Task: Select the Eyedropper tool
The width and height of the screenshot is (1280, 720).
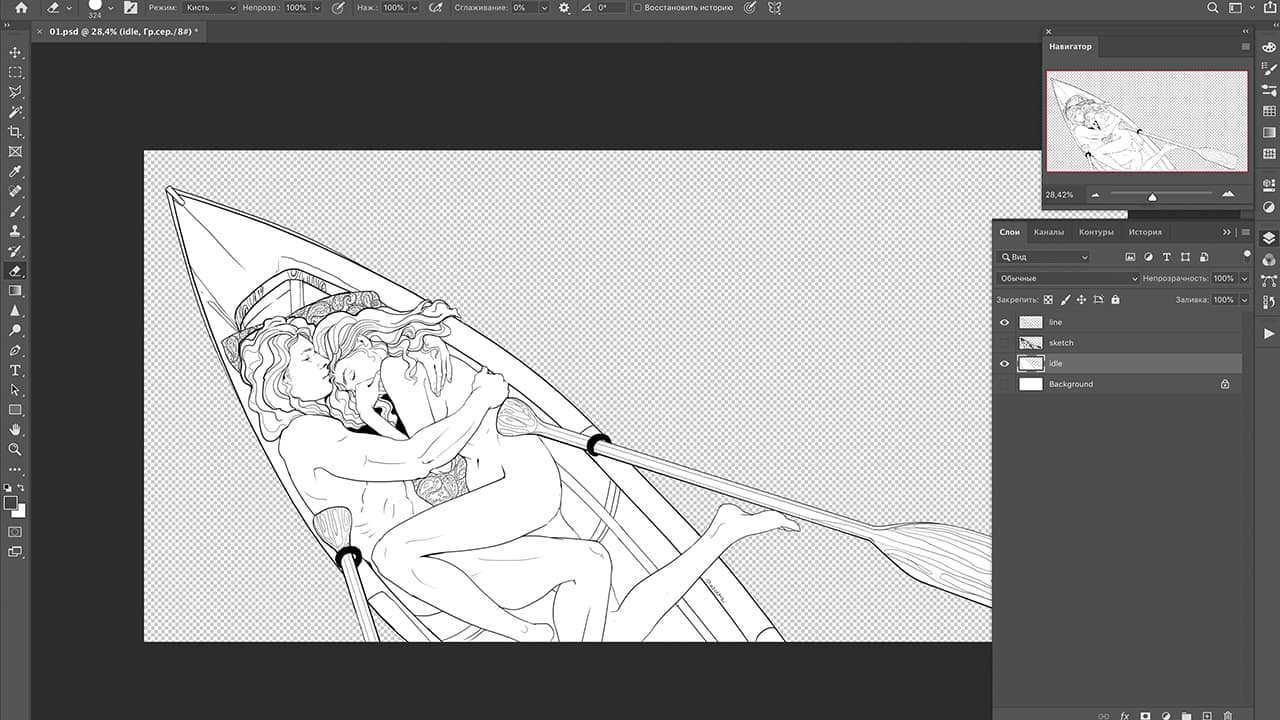Action: [x=15, y=172]
